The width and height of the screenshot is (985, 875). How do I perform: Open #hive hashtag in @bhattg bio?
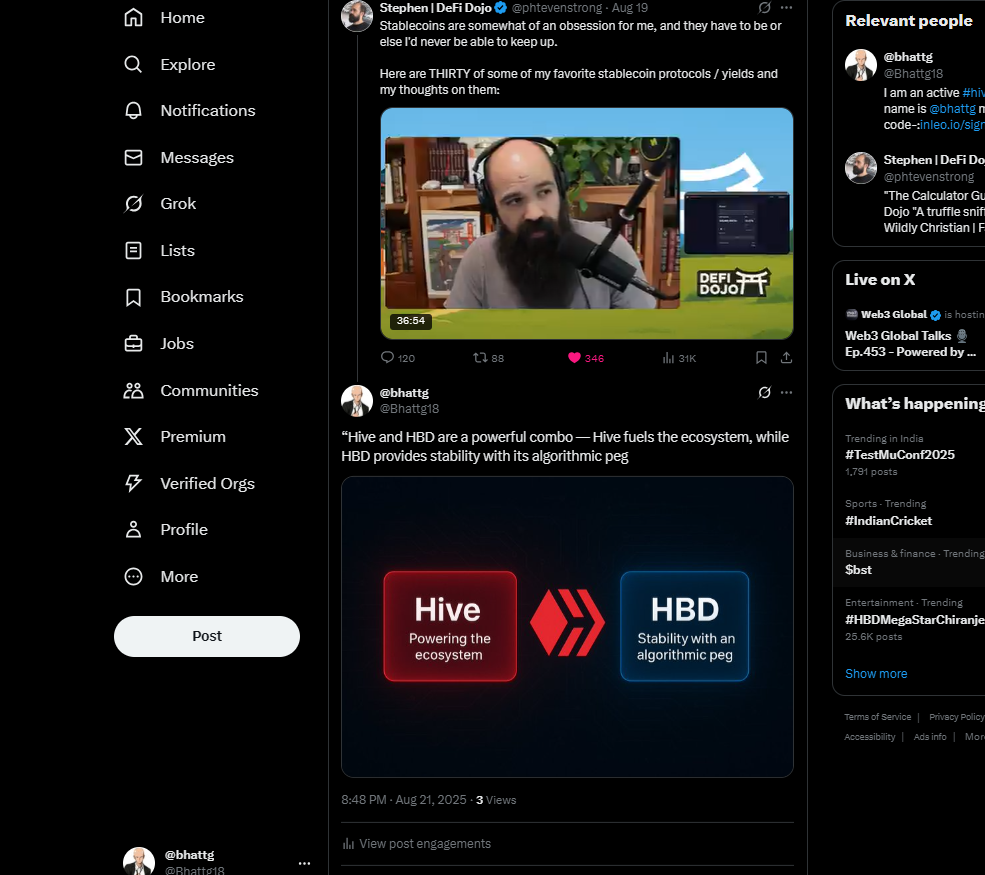coord(973,92)
